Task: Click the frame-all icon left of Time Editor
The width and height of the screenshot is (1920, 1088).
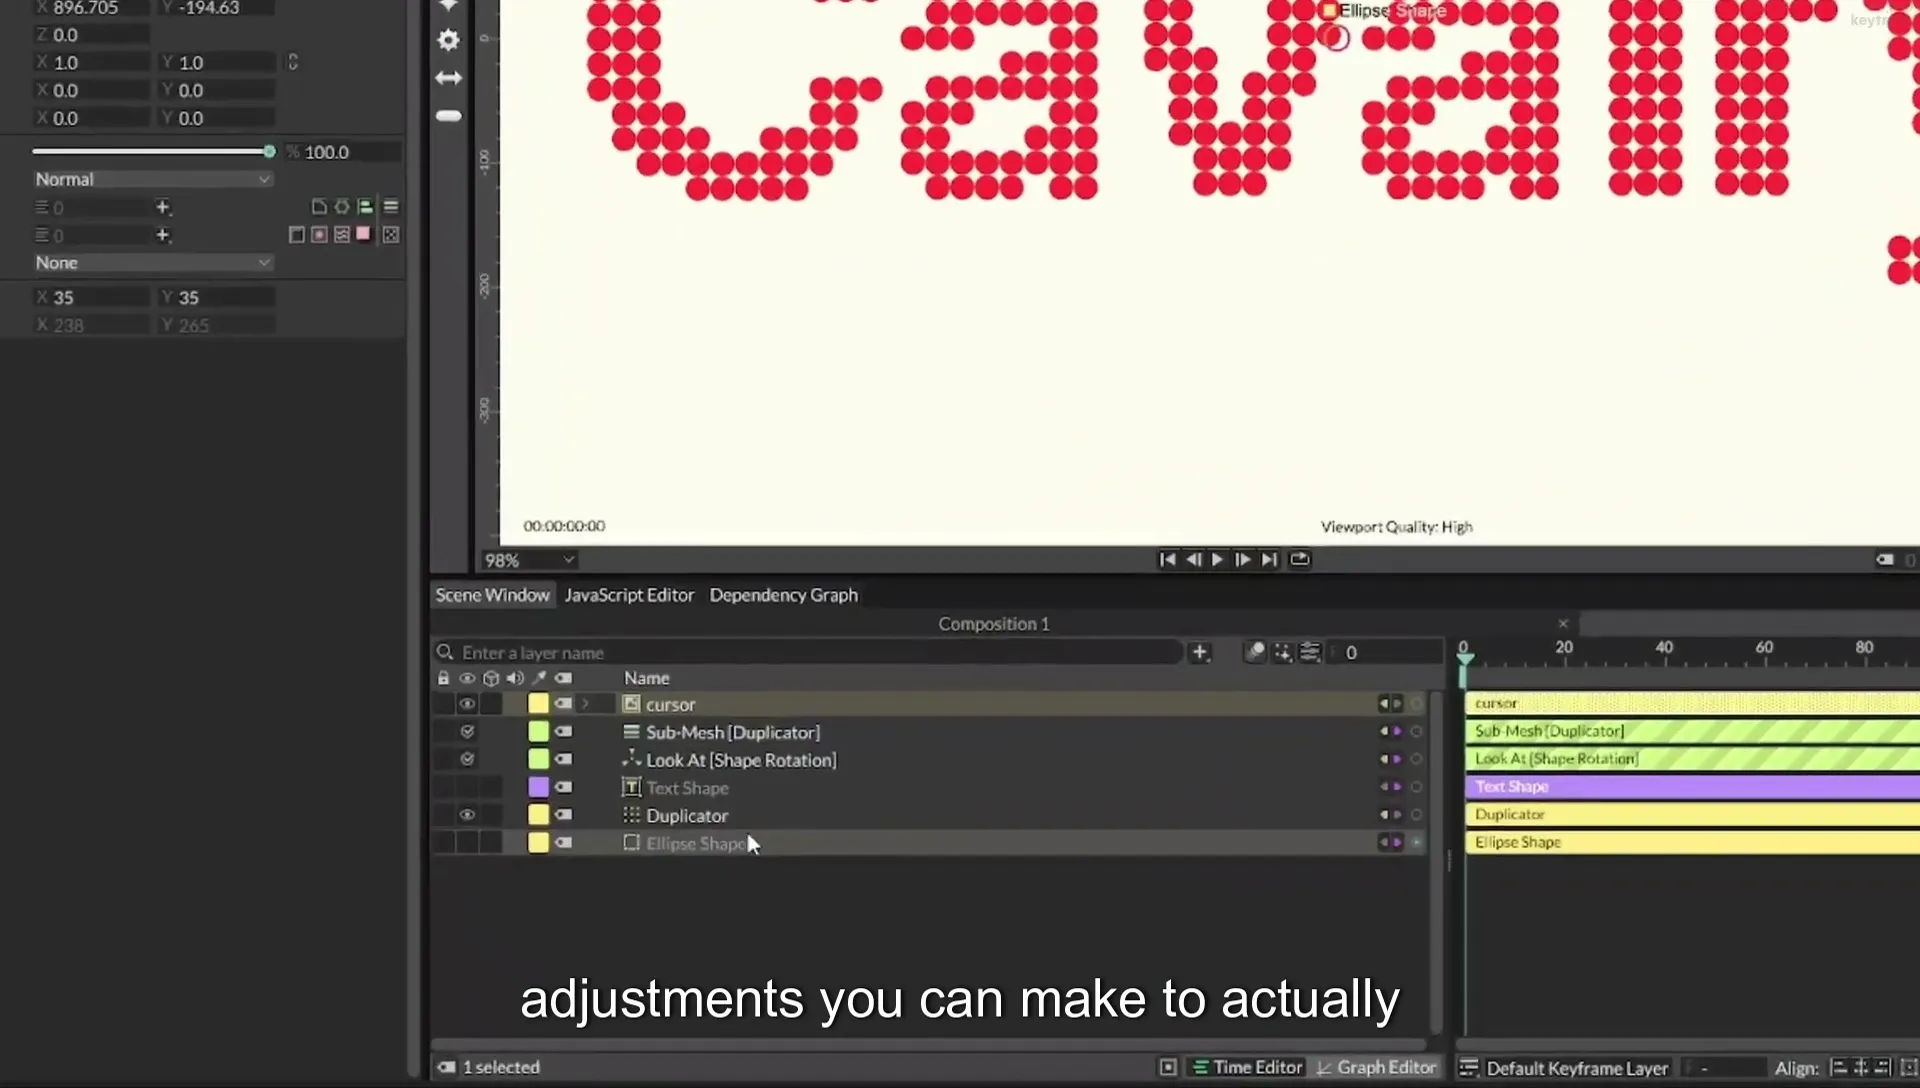Action: [1168, 1068]
